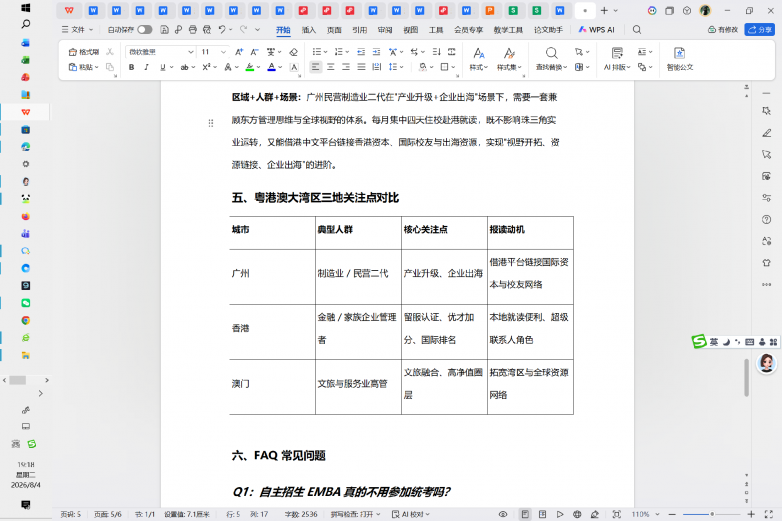
Task: Open the font size dropdown showing 11
Action: click(223, 52)
